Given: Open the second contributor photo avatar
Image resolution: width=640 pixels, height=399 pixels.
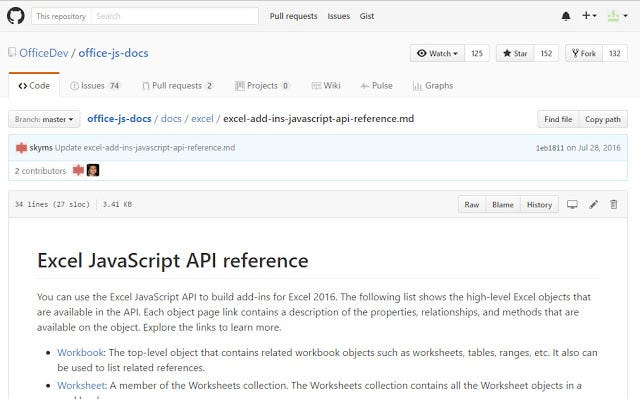Looking at the screenshot, I should coord(93,170).
